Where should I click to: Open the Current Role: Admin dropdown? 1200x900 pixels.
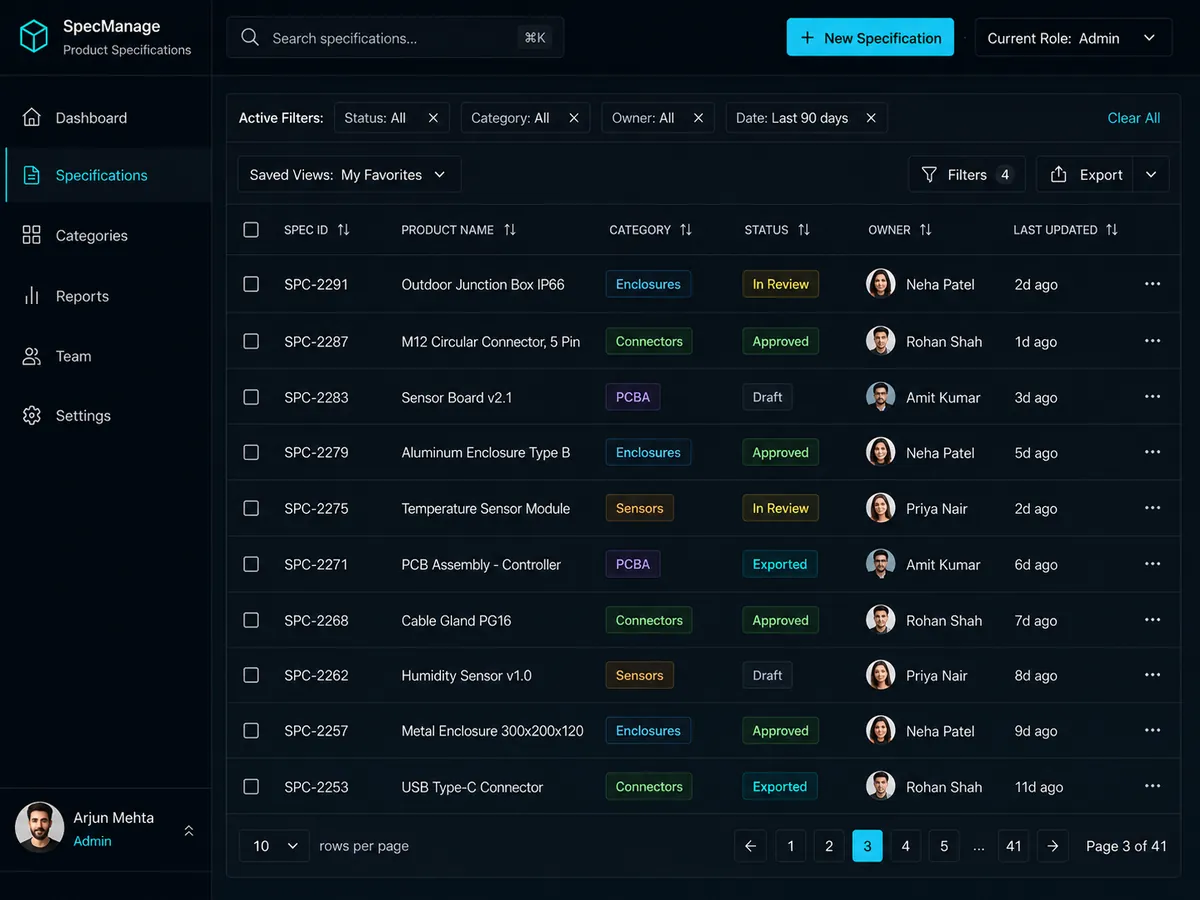[1073, 38]
